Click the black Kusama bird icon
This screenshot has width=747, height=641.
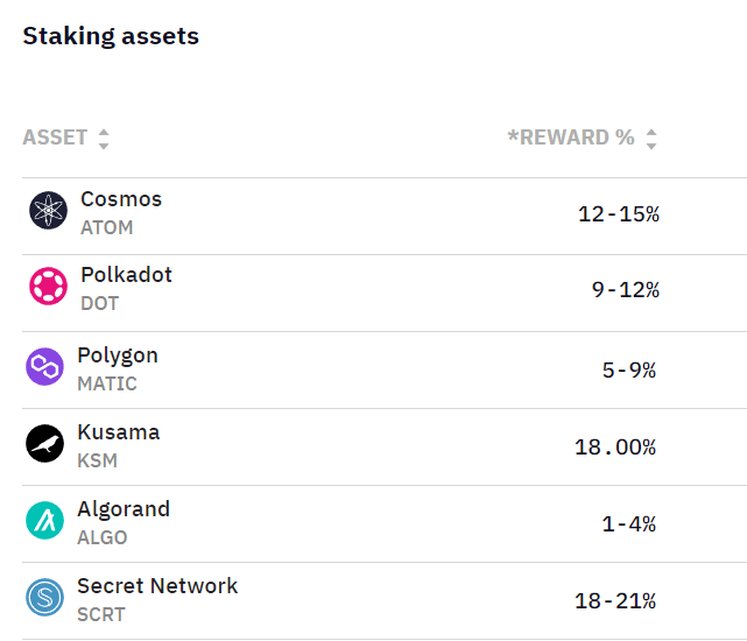[45, 443]
